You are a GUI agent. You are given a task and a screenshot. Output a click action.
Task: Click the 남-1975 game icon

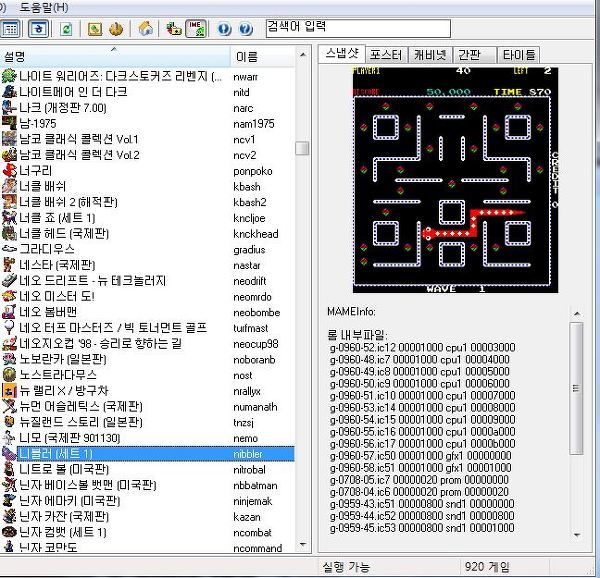click(x=9, y=123)
